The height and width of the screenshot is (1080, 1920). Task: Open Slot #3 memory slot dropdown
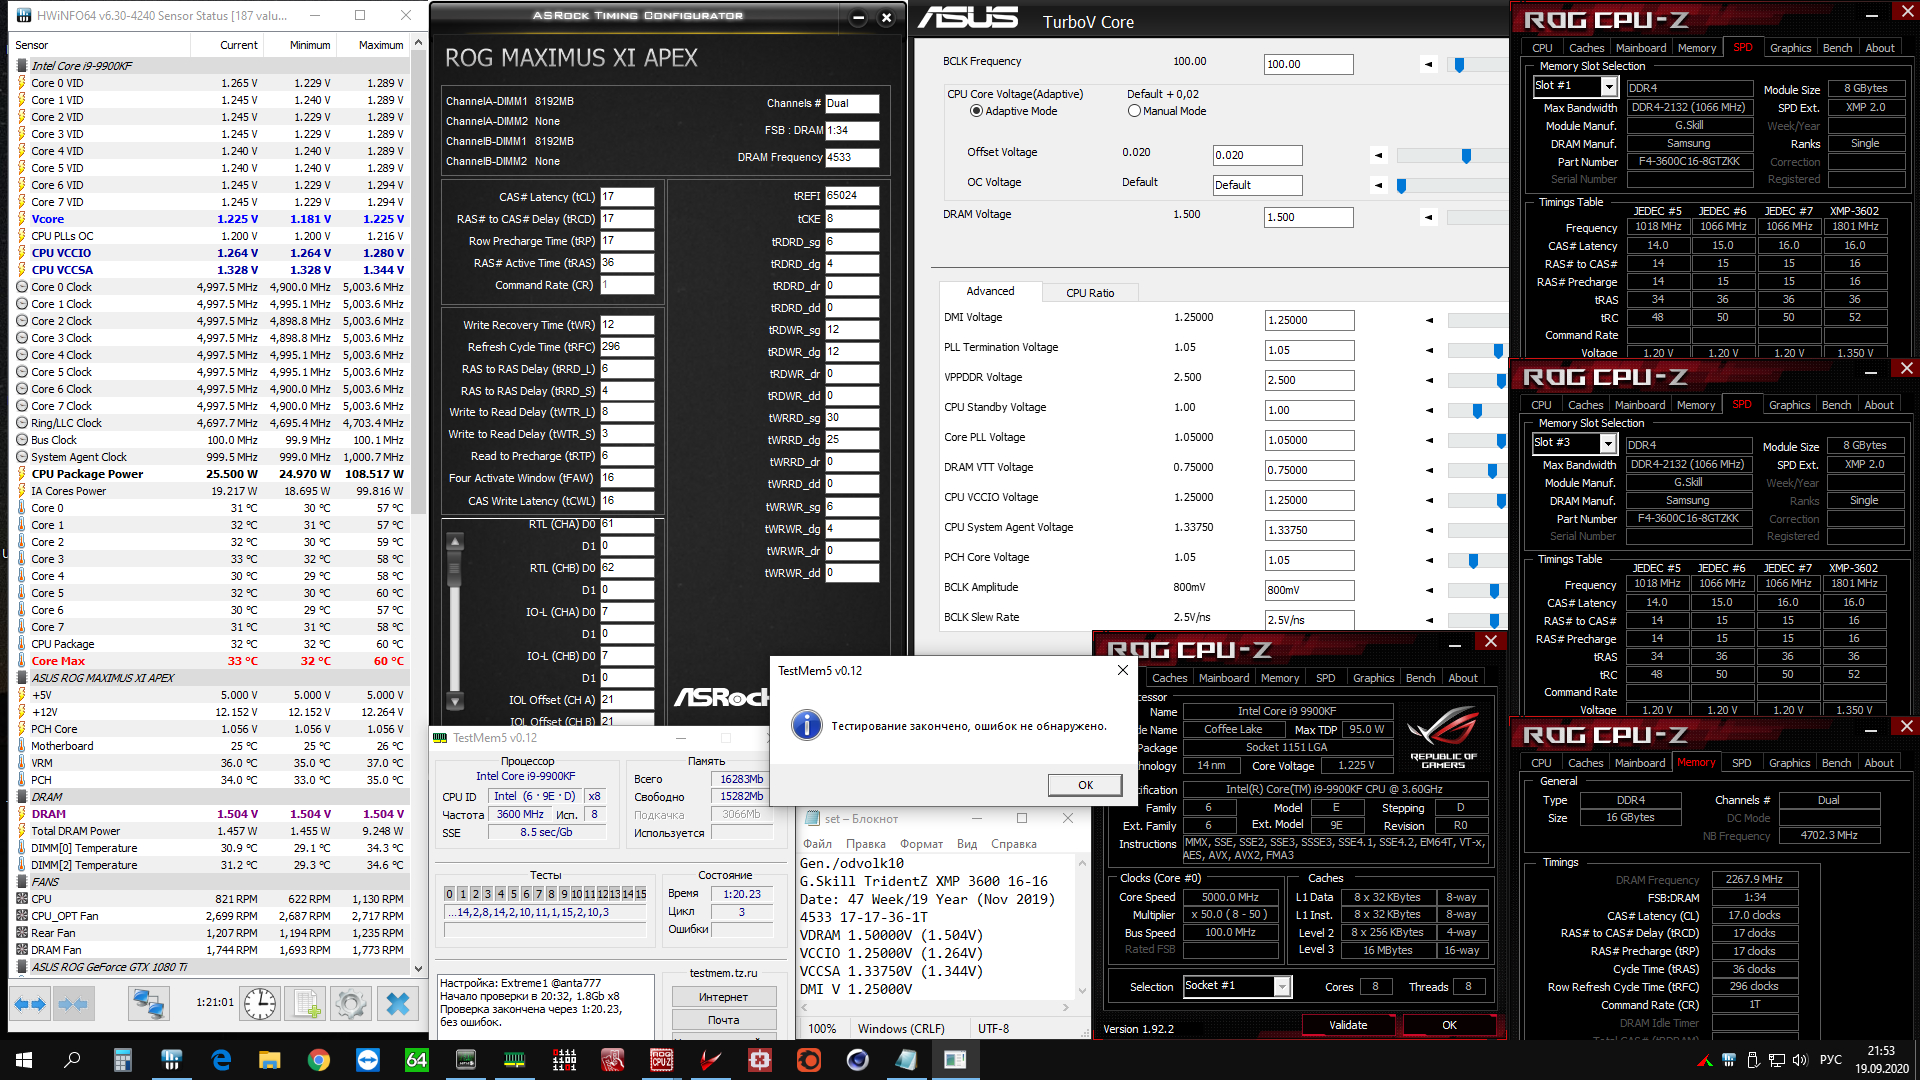1607,444
